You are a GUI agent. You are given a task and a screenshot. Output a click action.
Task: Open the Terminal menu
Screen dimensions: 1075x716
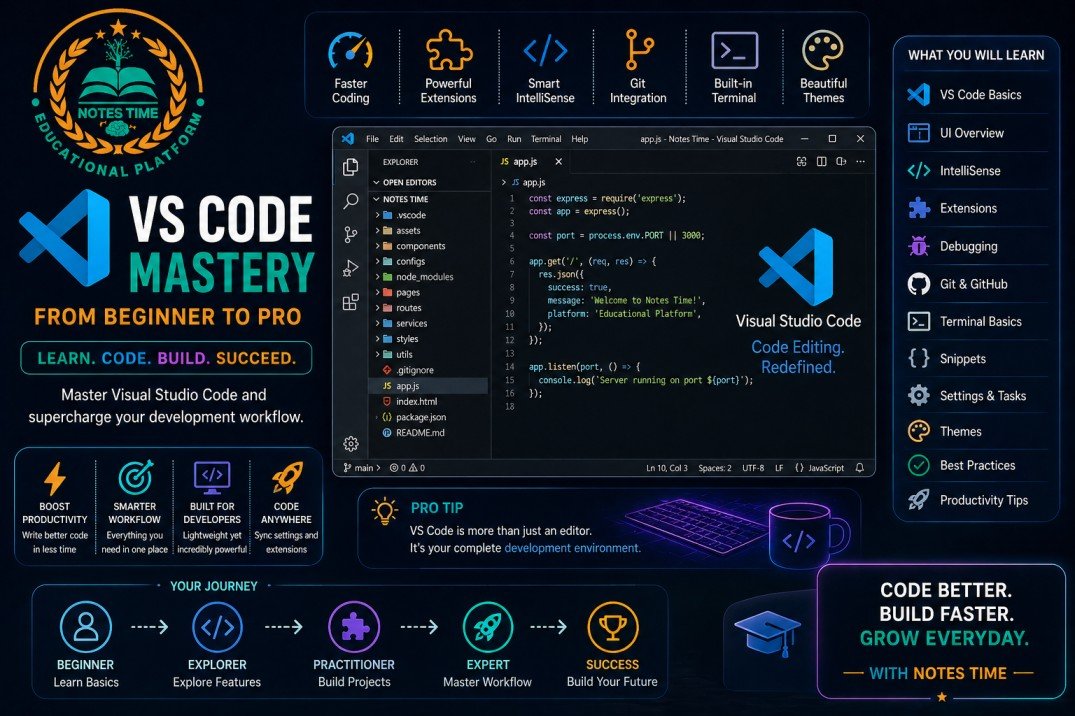545,138
